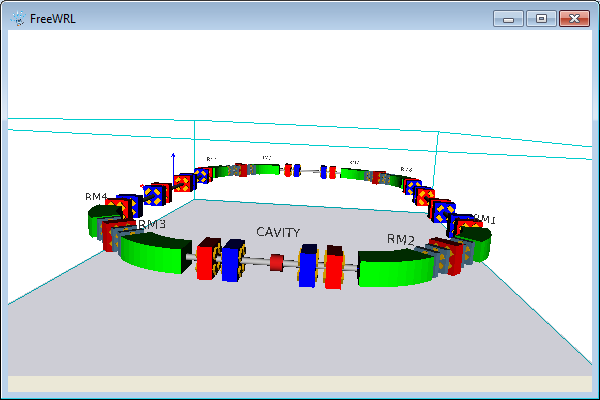Click the CAVITY label in the scene
This screenshot has height=400, width=600.
(278, 232)
